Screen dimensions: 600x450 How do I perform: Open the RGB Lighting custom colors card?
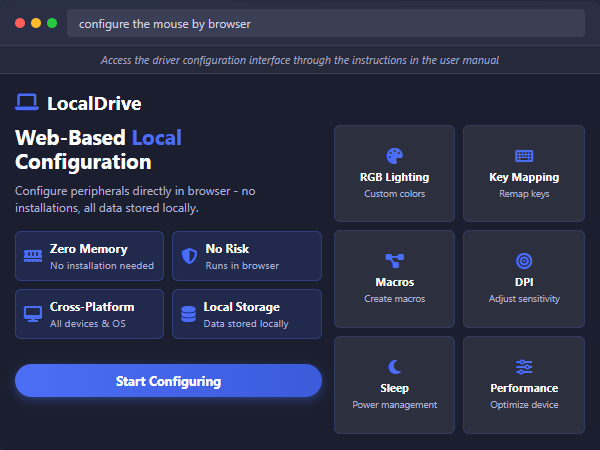[x=394, y=173]
